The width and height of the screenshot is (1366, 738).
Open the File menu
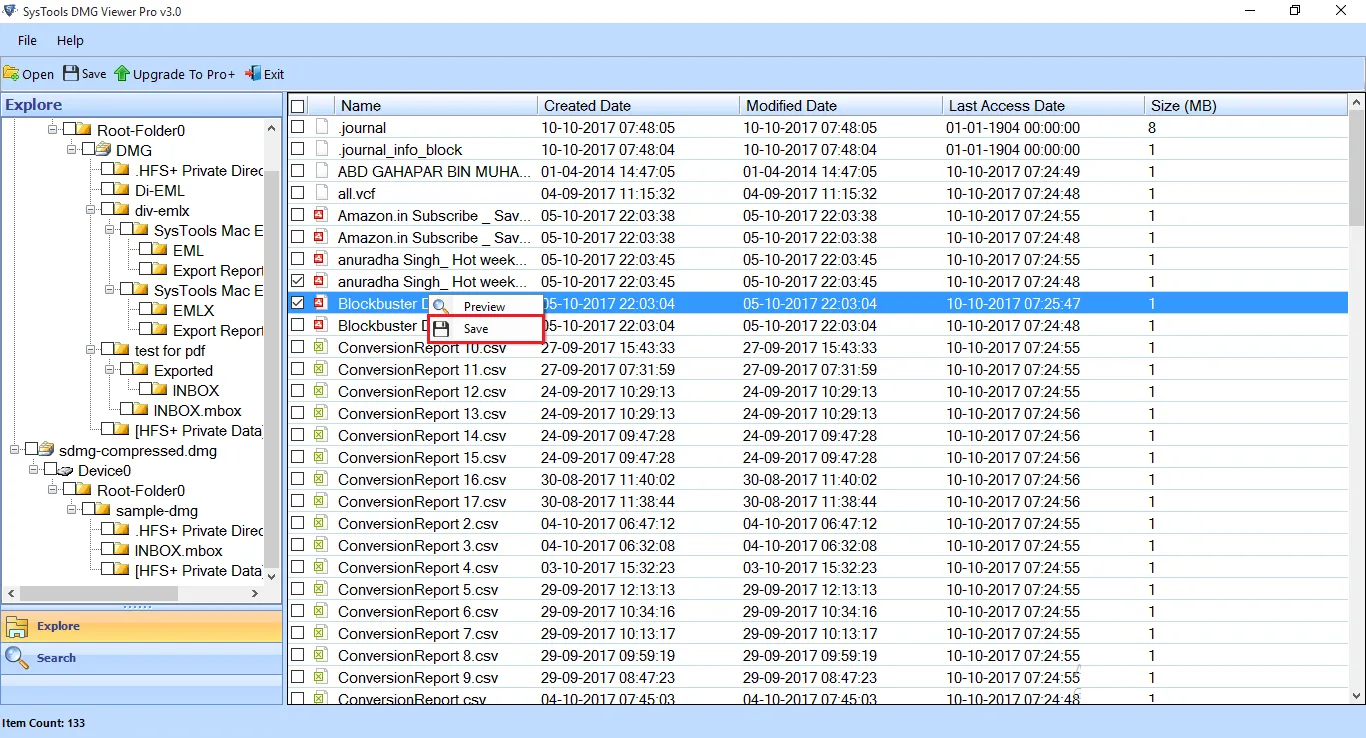coord(26,40)
